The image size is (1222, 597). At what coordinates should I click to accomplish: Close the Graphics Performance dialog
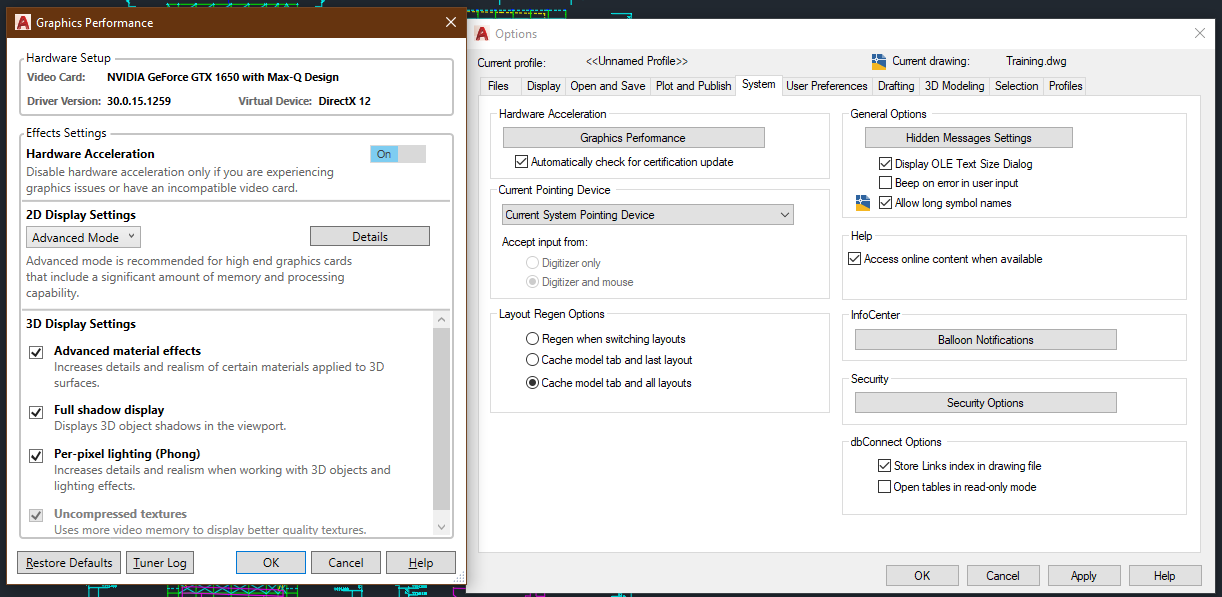(451, 22)
